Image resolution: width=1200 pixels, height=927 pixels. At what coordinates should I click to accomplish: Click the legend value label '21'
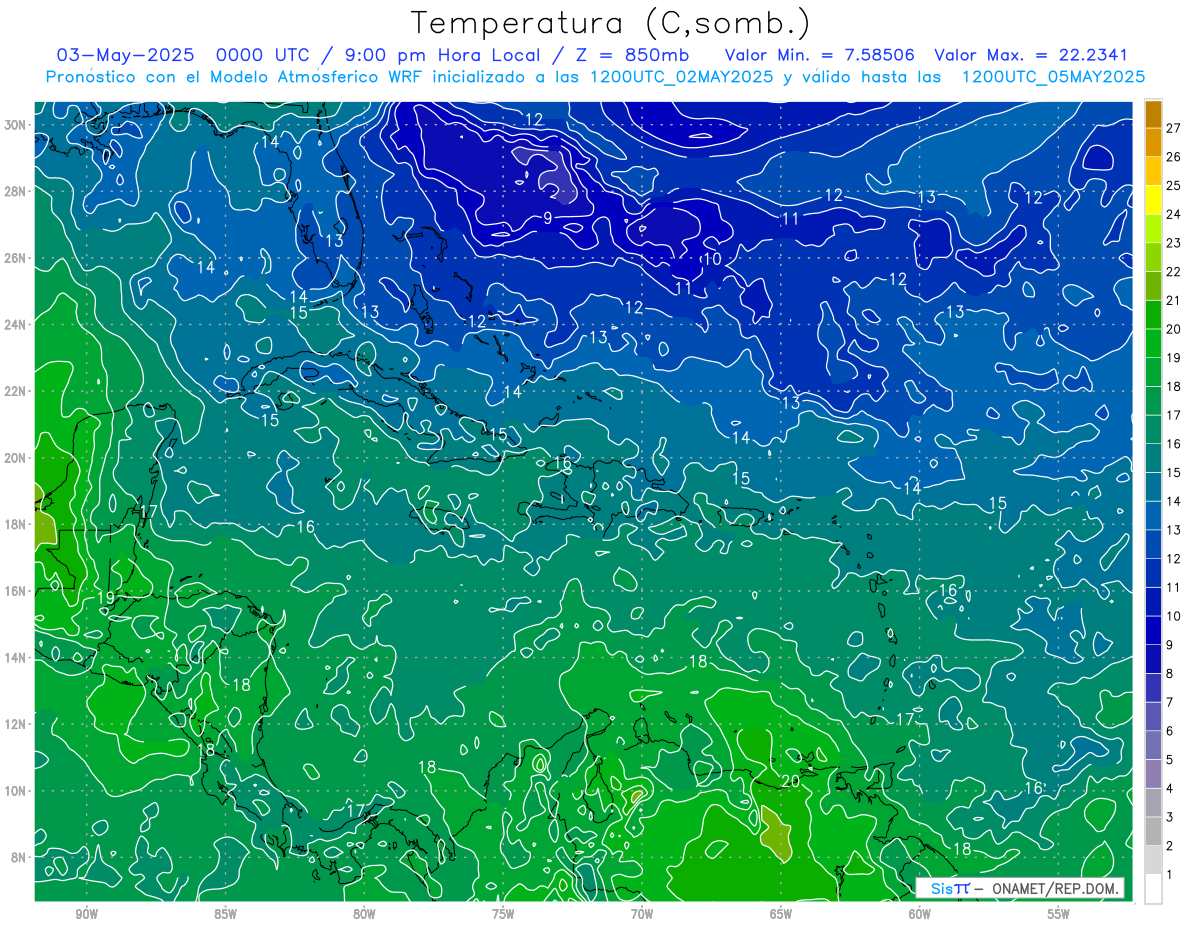(x=1174, y=300)
